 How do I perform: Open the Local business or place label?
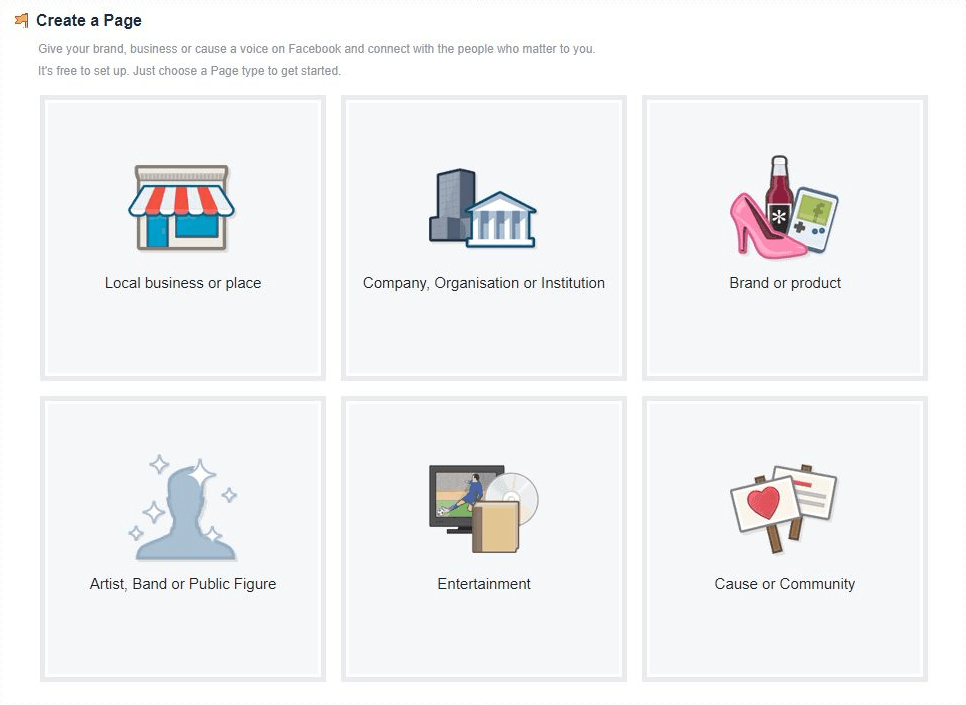(183, 283)
